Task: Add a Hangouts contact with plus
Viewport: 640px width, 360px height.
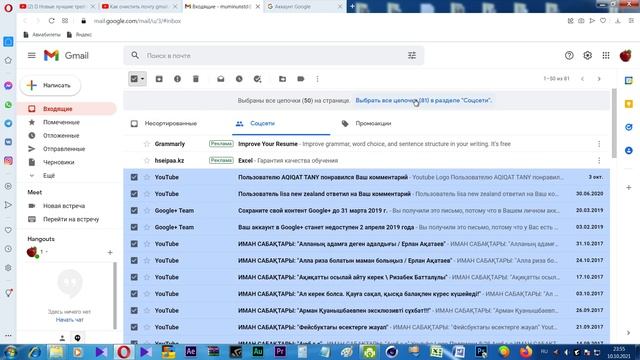Action: [110, 253]
